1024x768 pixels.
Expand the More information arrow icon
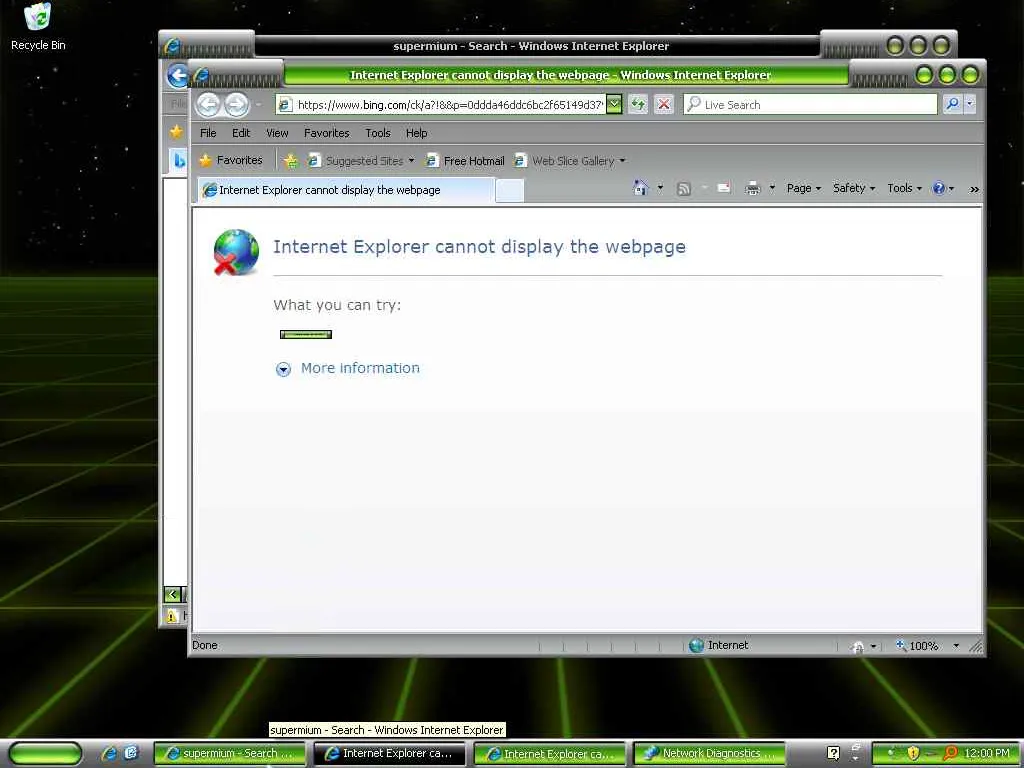pyautogui.click(x=283, y=369)
